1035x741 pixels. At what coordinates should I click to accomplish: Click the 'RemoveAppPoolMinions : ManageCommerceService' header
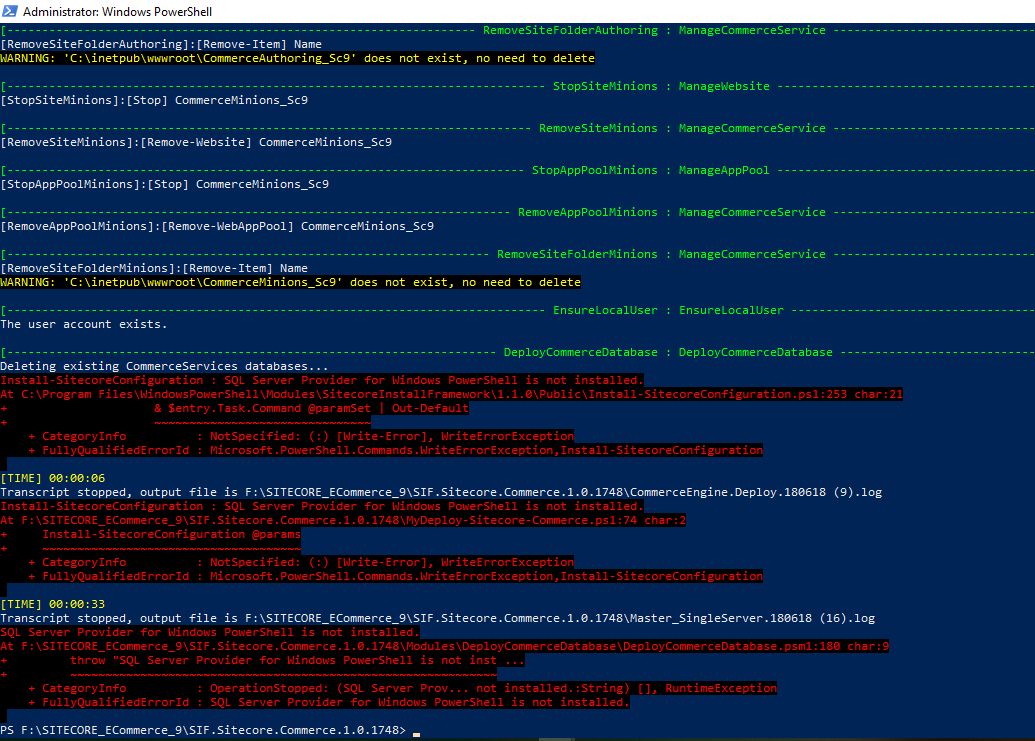pos(671,212)
